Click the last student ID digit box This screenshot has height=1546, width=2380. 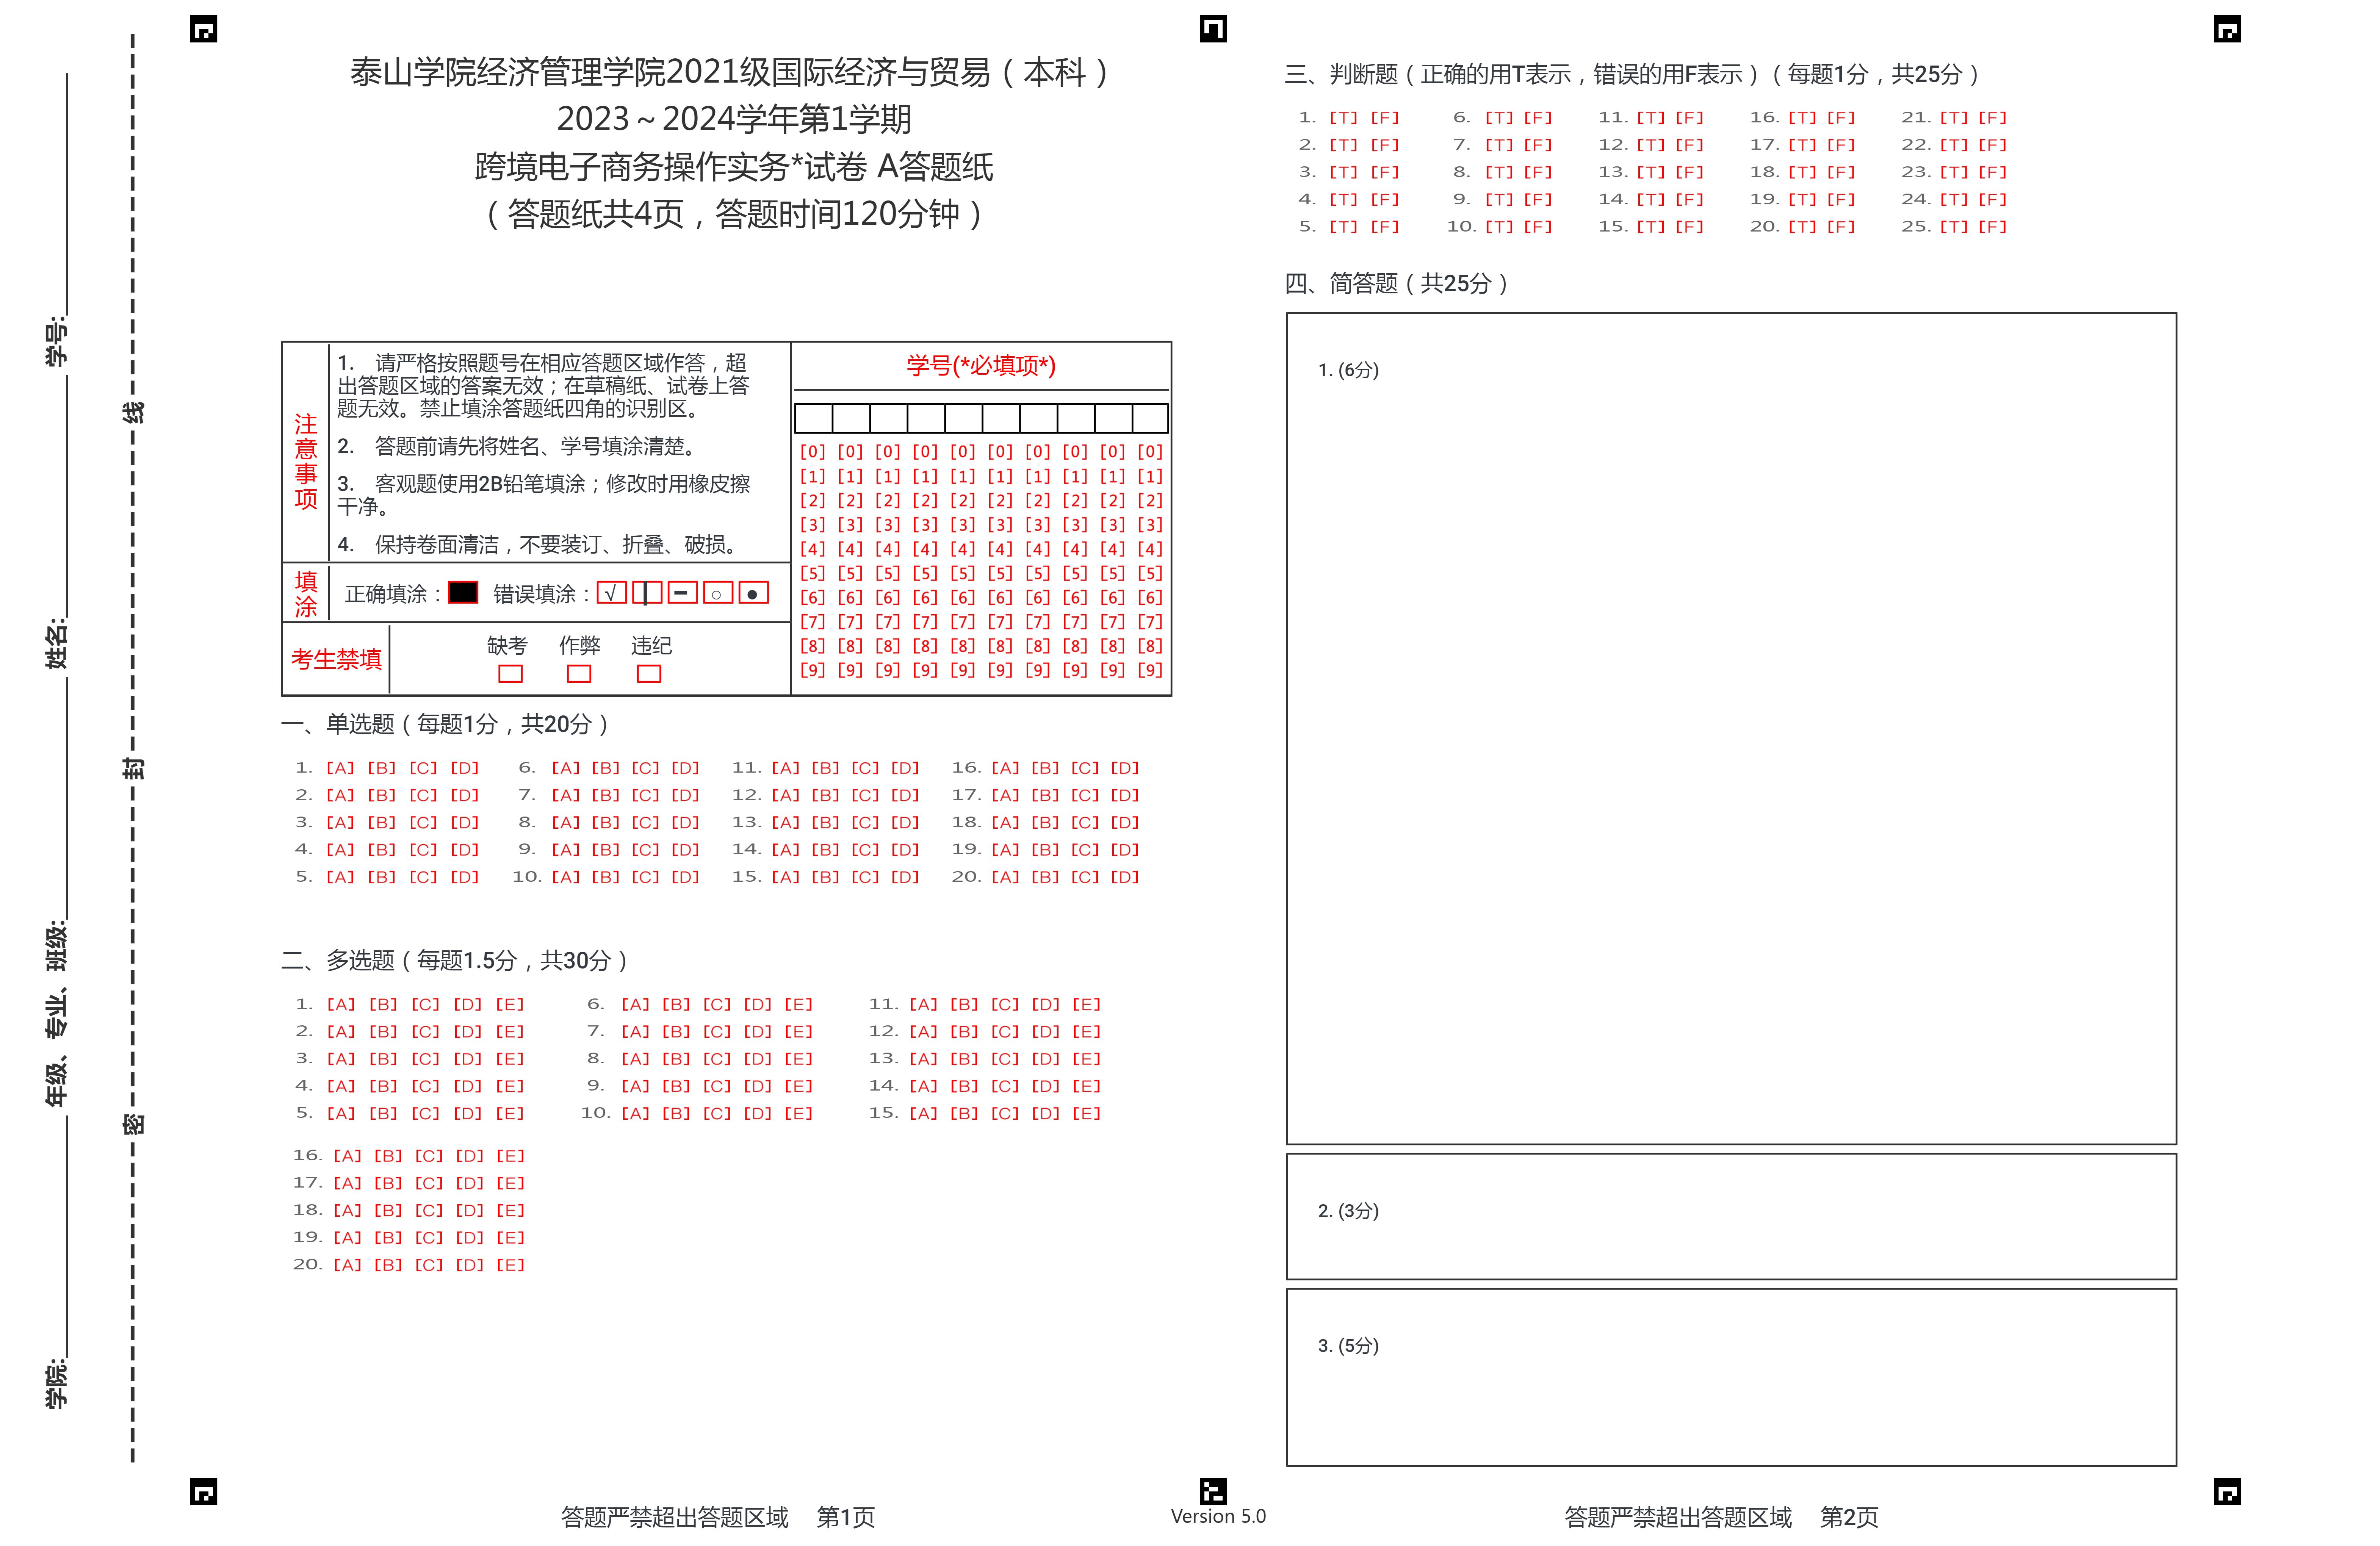click(1150, 418)
